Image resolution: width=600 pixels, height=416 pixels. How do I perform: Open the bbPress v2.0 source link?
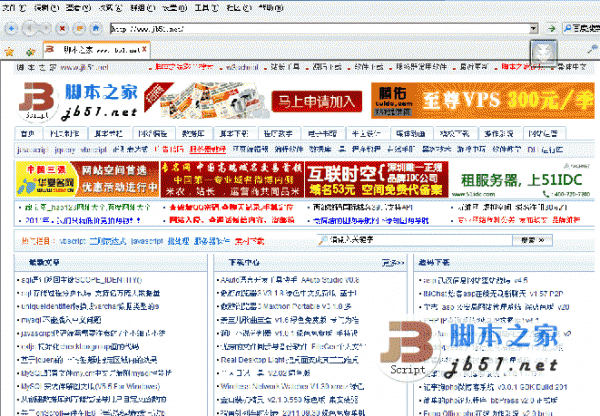tap(490, 400)
